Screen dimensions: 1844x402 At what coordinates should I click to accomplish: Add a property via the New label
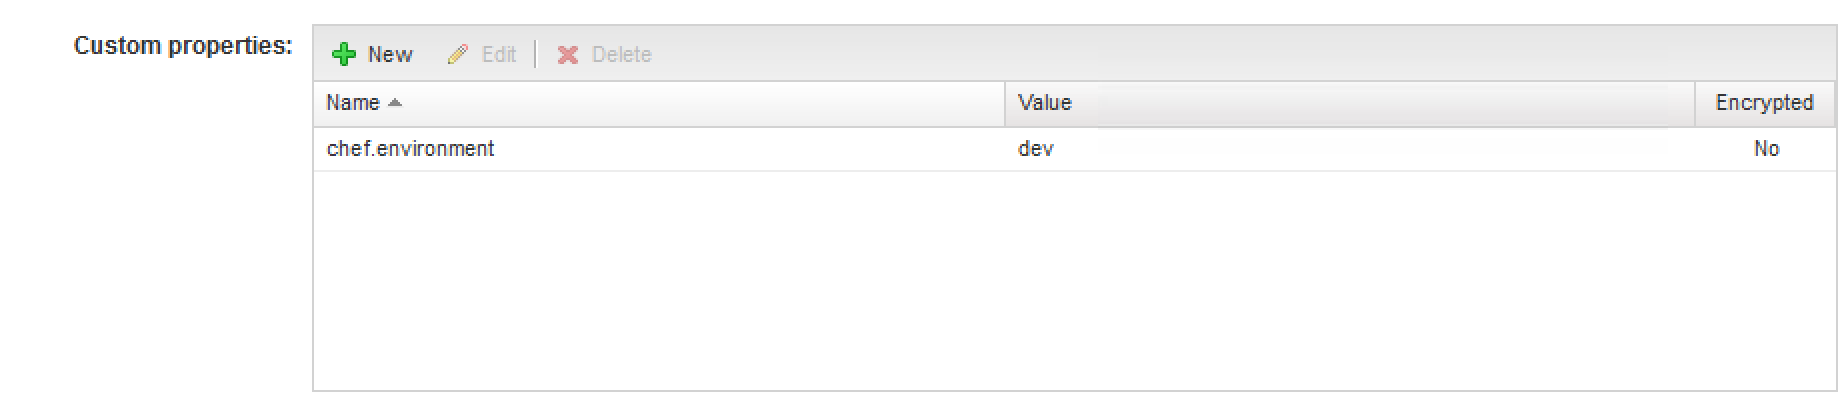click(390, 55)
